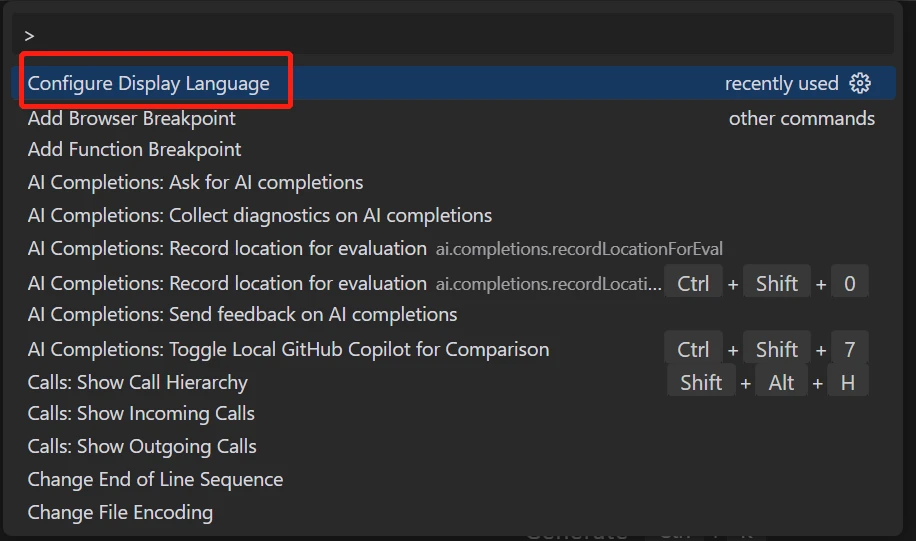Click the gear icon to configure keybinding
This screenshot has width=916, height=541.
pyautogui.click(x=860, y=83)
